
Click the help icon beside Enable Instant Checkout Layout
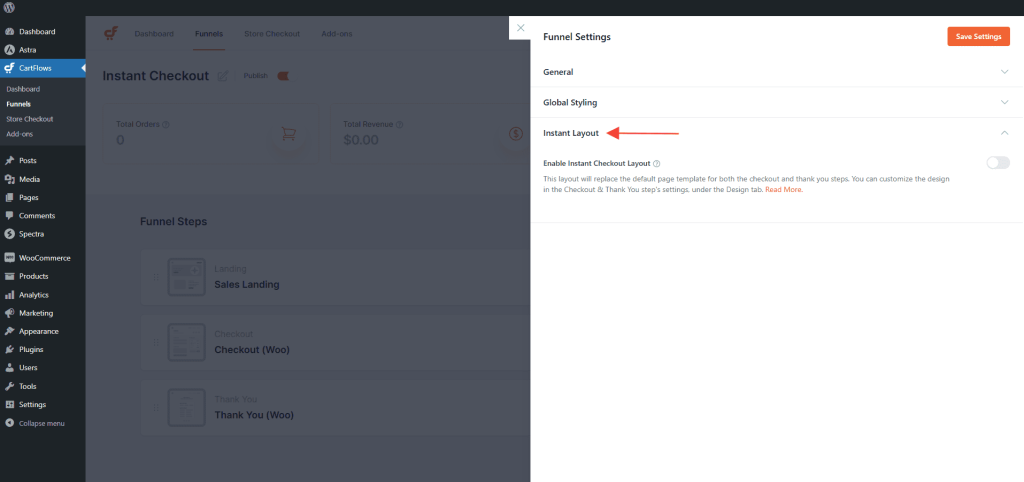pyautogui.click(x=656, y=163)
